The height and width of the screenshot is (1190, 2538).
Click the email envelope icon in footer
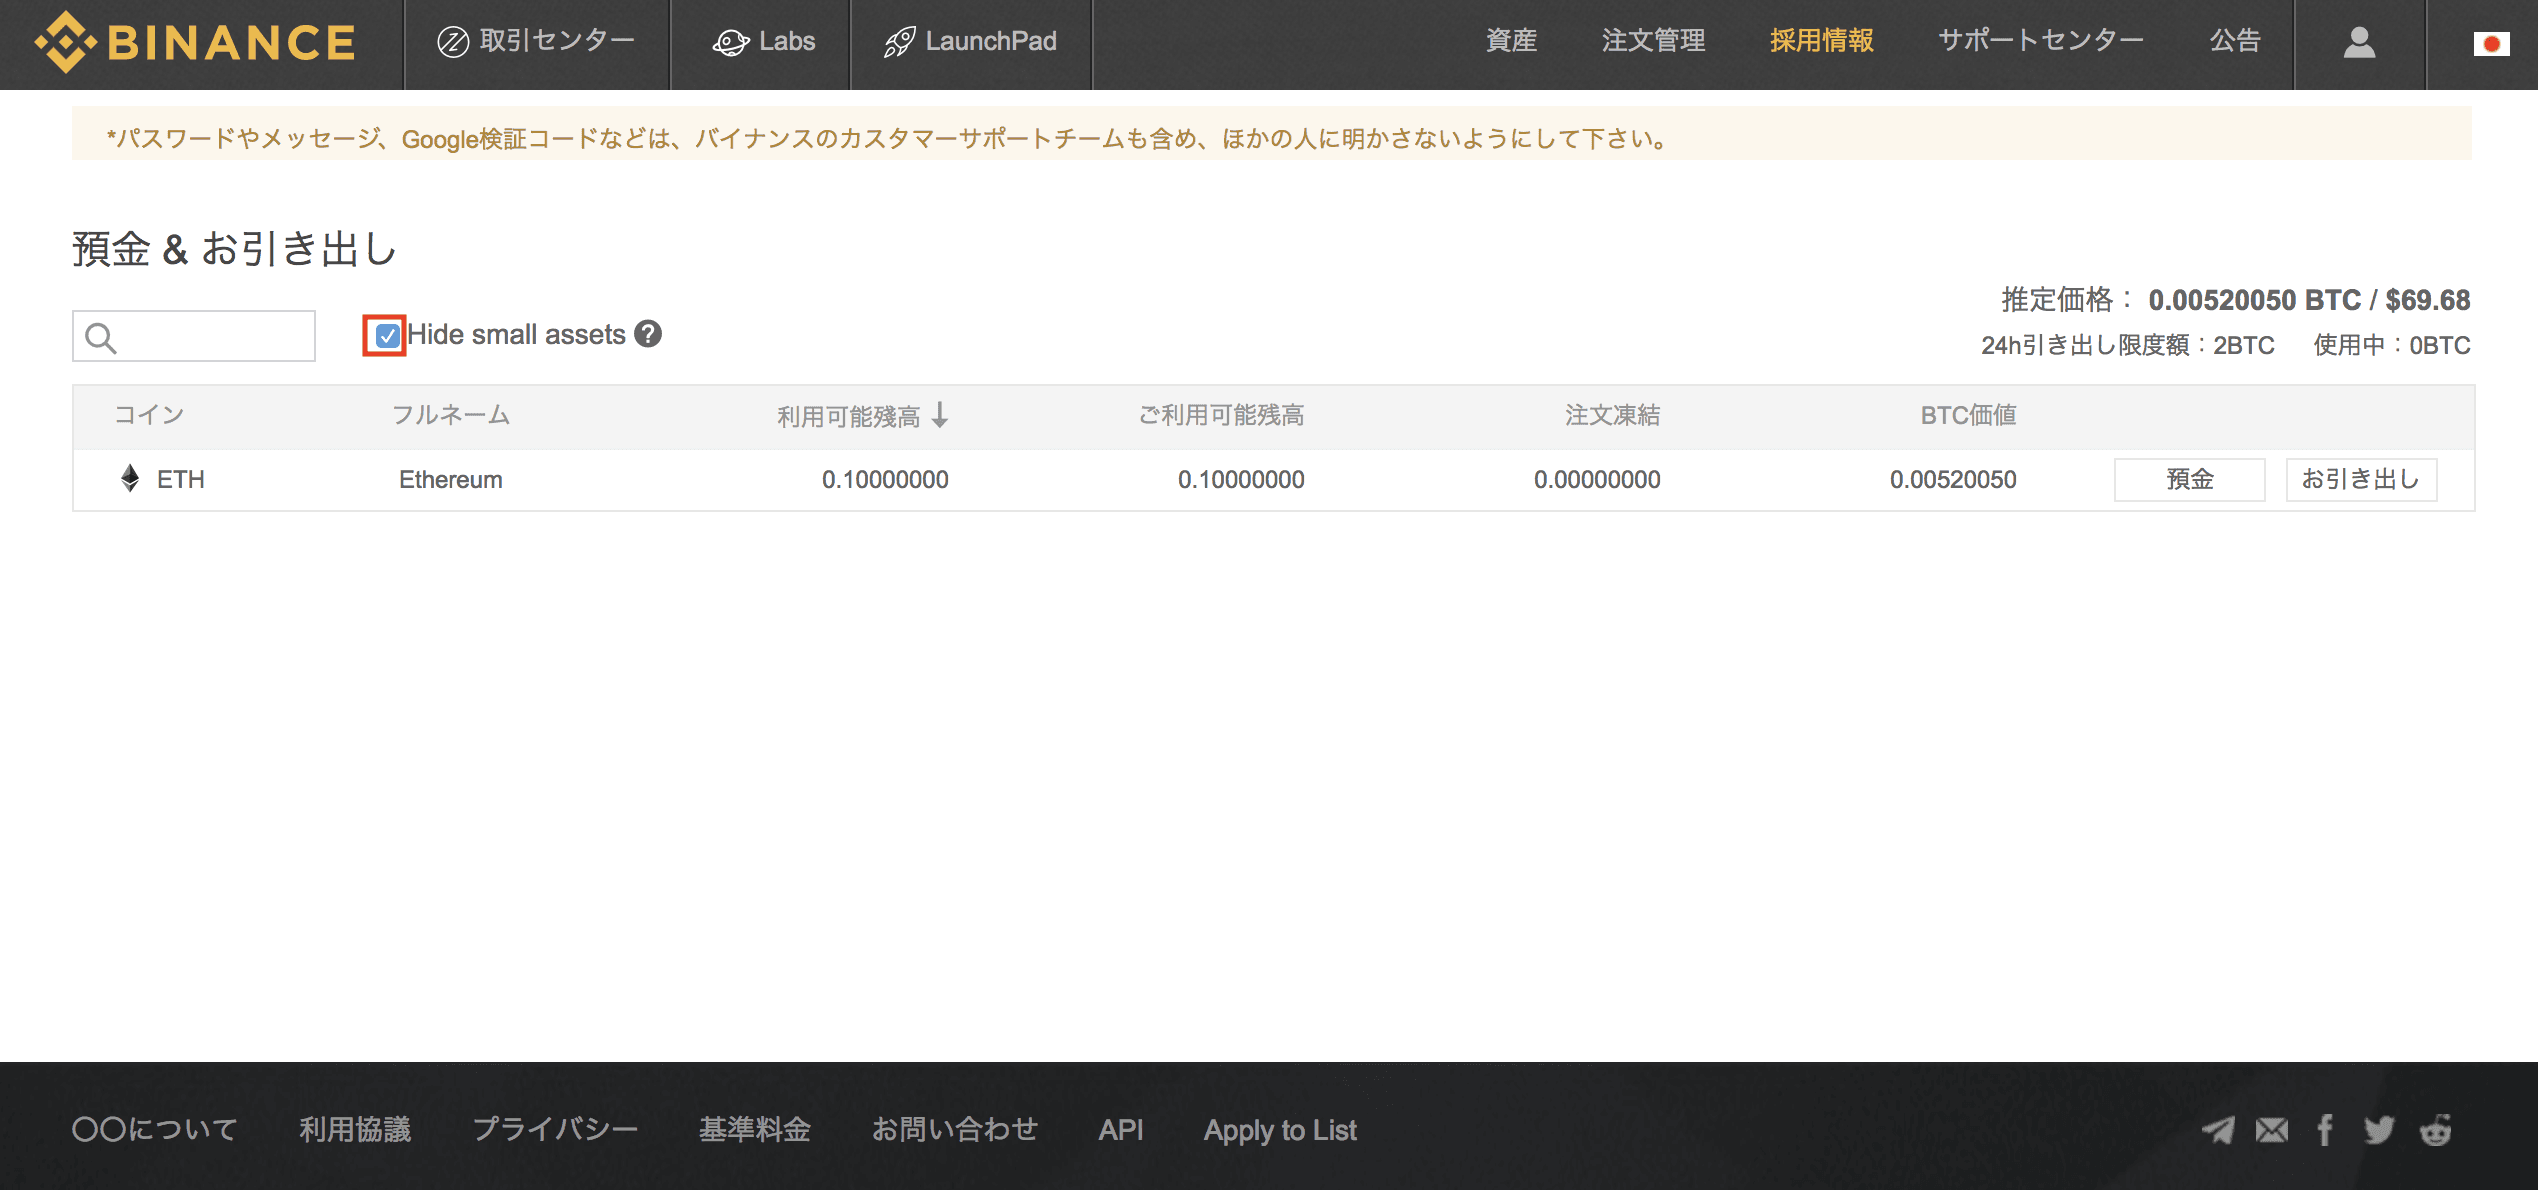(x=2271, y=1130)
